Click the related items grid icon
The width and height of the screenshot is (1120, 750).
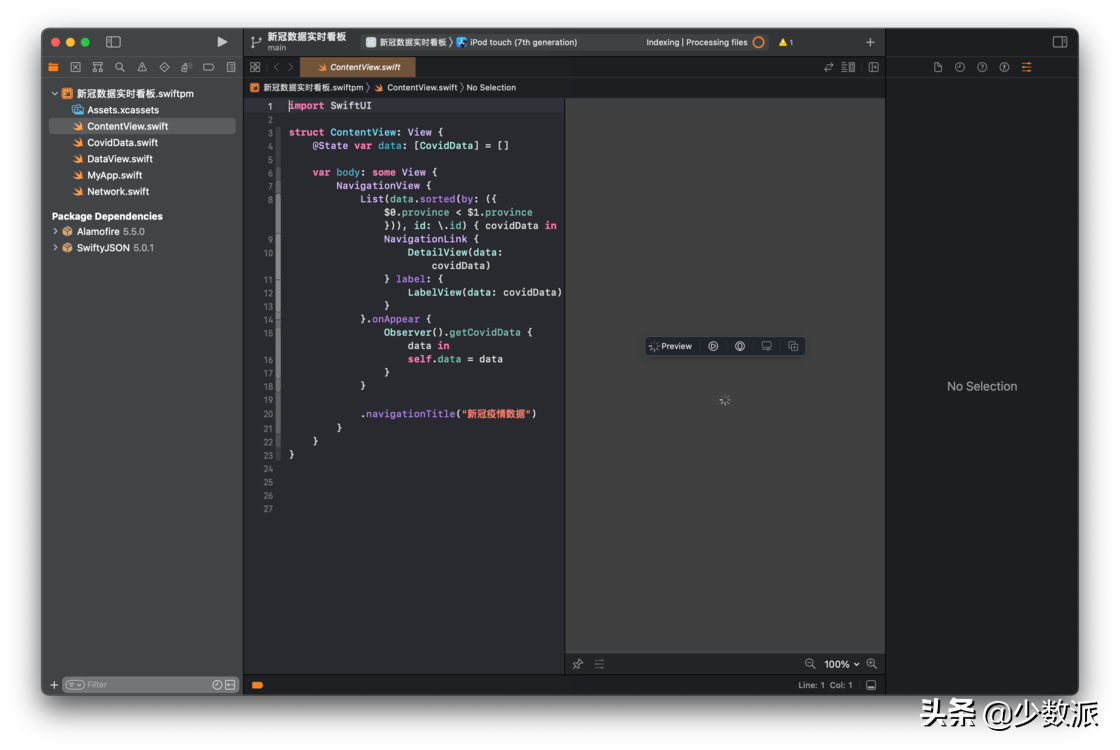click(x=255, y=67)
